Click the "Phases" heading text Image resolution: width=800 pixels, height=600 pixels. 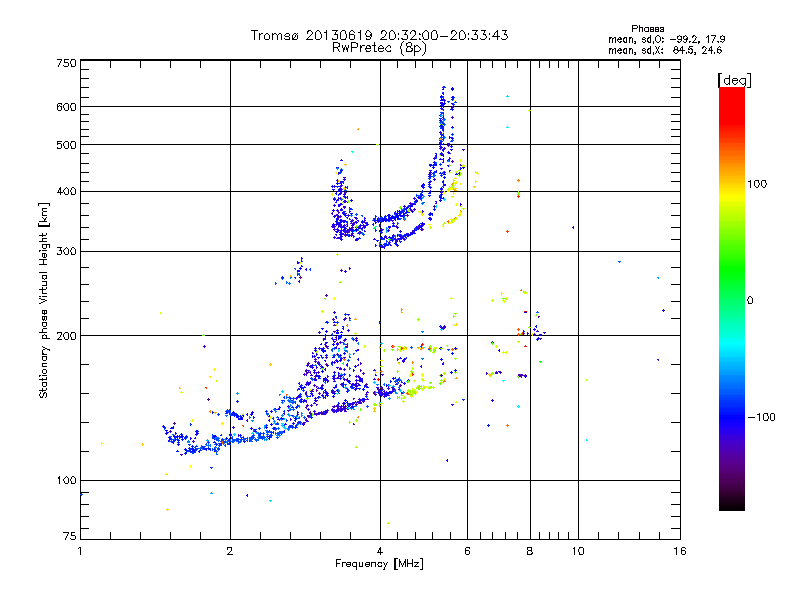(x=647, y=29)
